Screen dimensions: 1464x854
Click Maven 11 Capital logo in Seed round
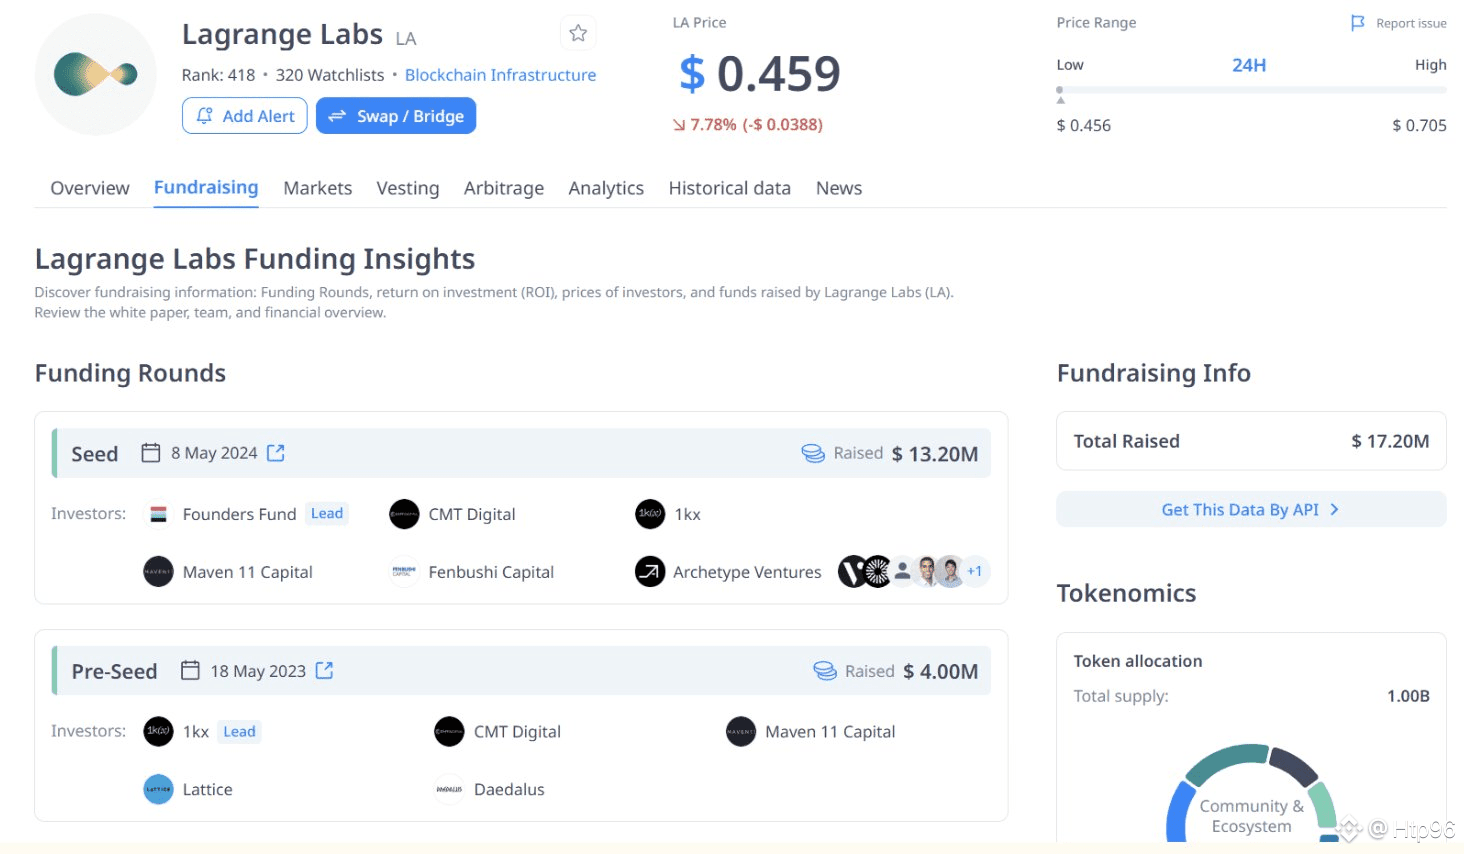click(158, 572)
